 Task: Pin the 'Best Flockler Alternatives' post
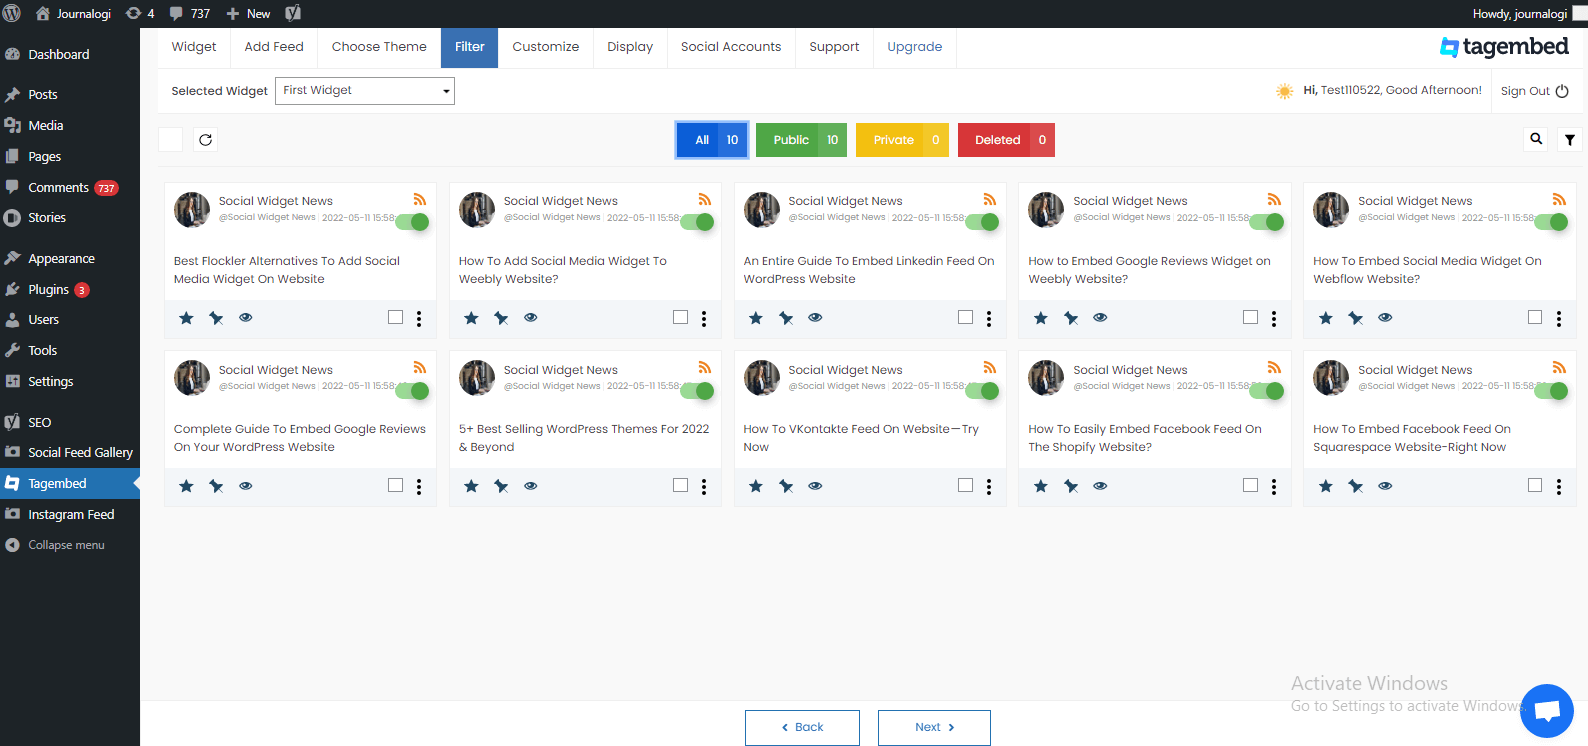[216, 318]
